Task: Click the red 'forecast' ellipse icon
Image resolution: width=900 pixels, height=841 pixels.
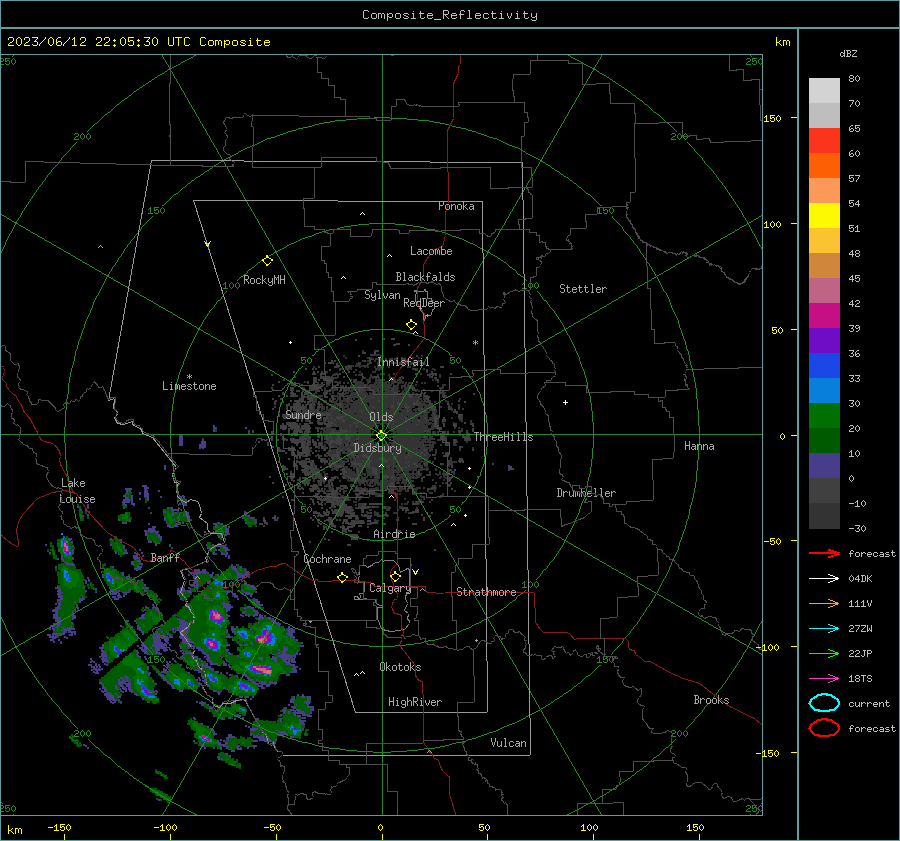Action: 824,728
